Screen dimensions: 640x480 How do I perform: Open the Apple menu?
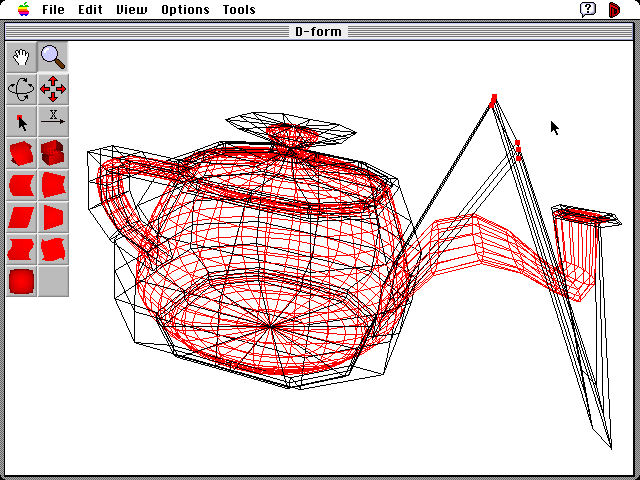[24, 9]
